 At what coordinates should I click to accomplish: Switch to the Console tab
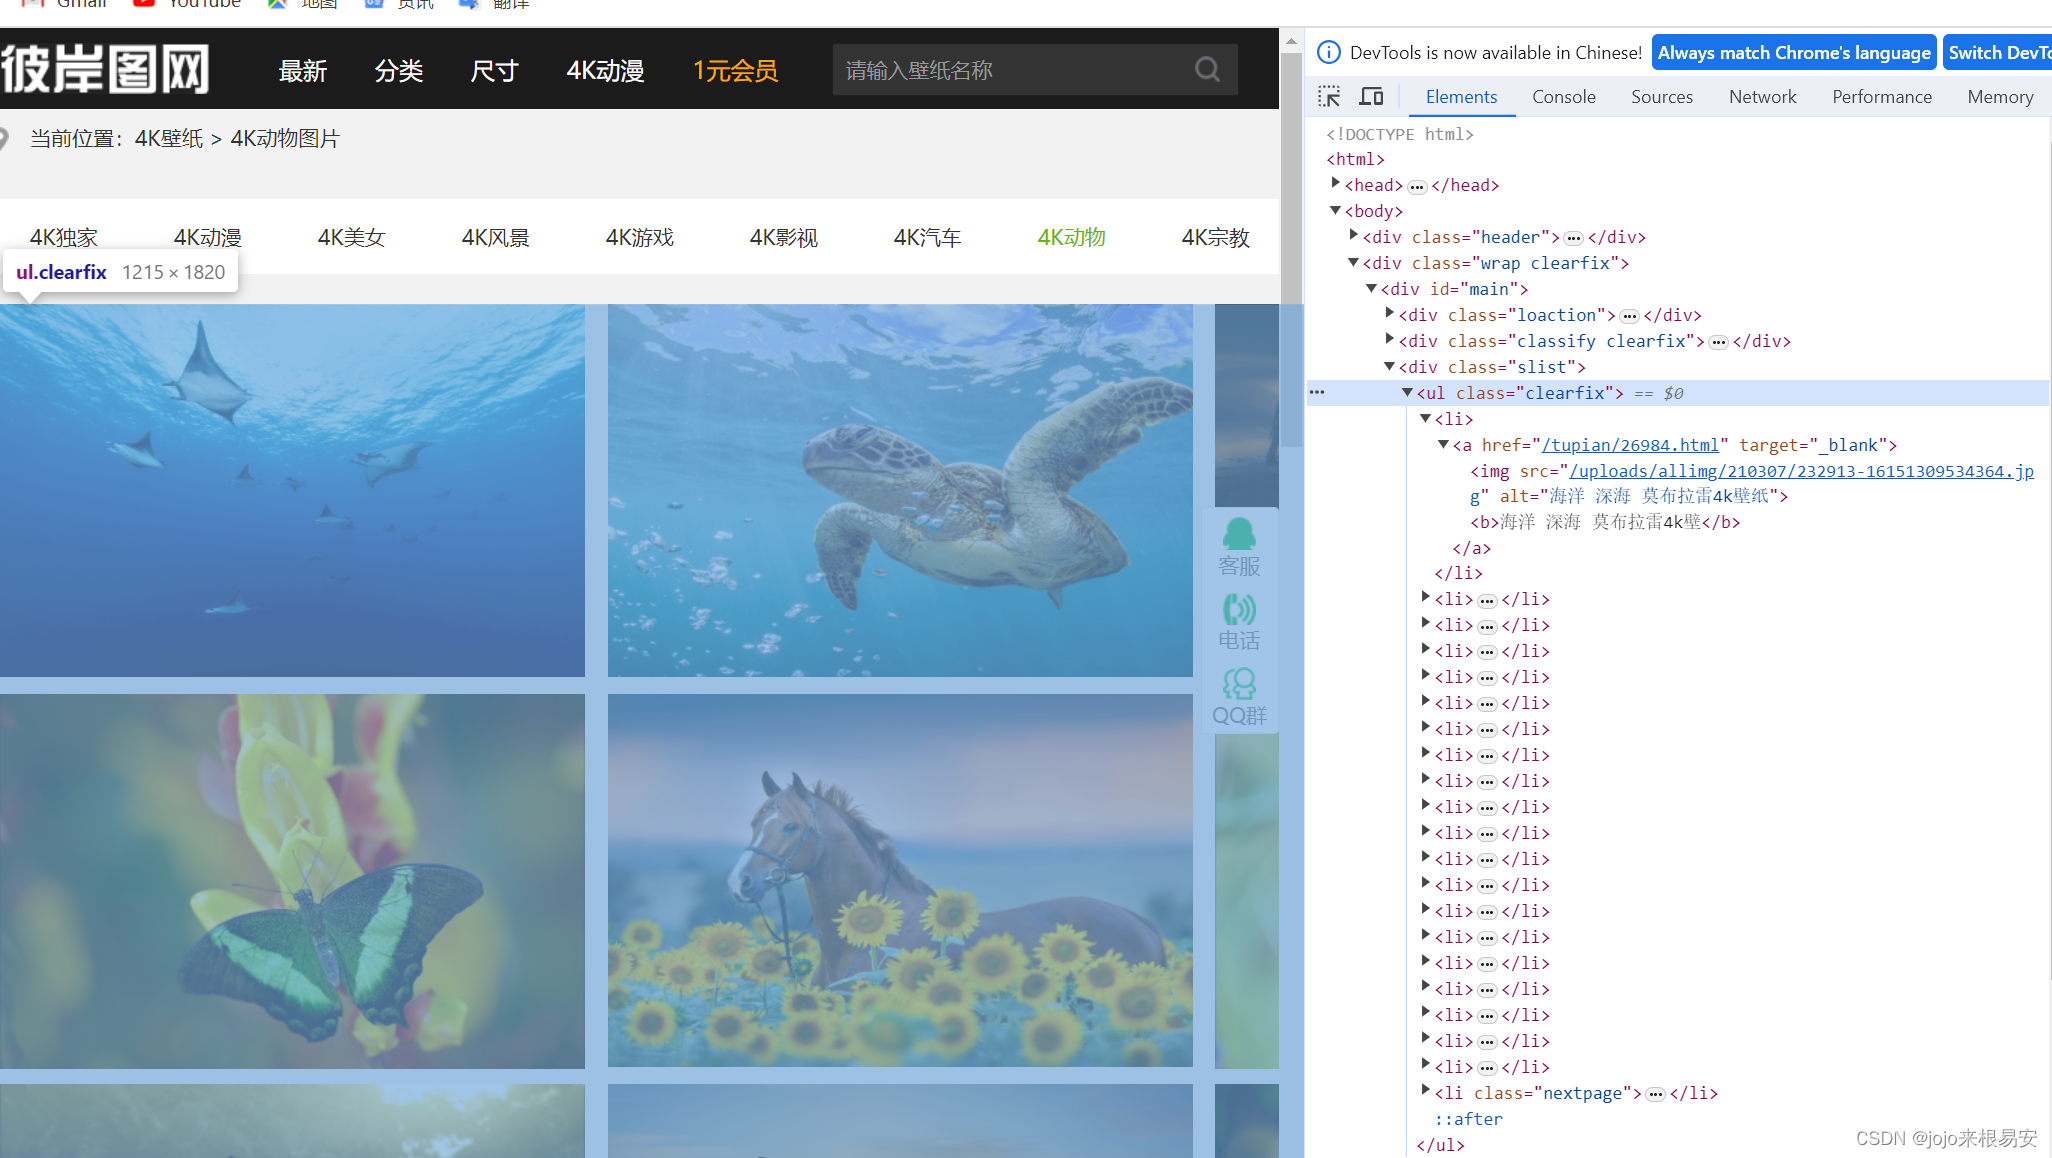pos(1563,97)
